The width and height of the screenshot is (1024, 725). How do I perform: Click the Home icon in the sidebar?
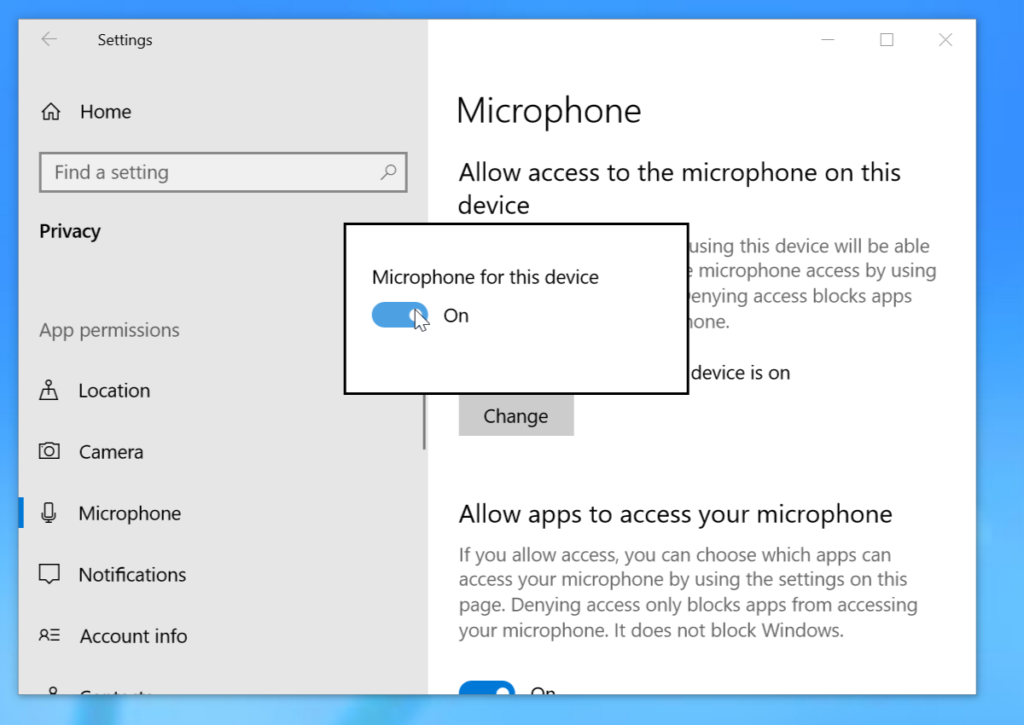(x=50, y=112)
